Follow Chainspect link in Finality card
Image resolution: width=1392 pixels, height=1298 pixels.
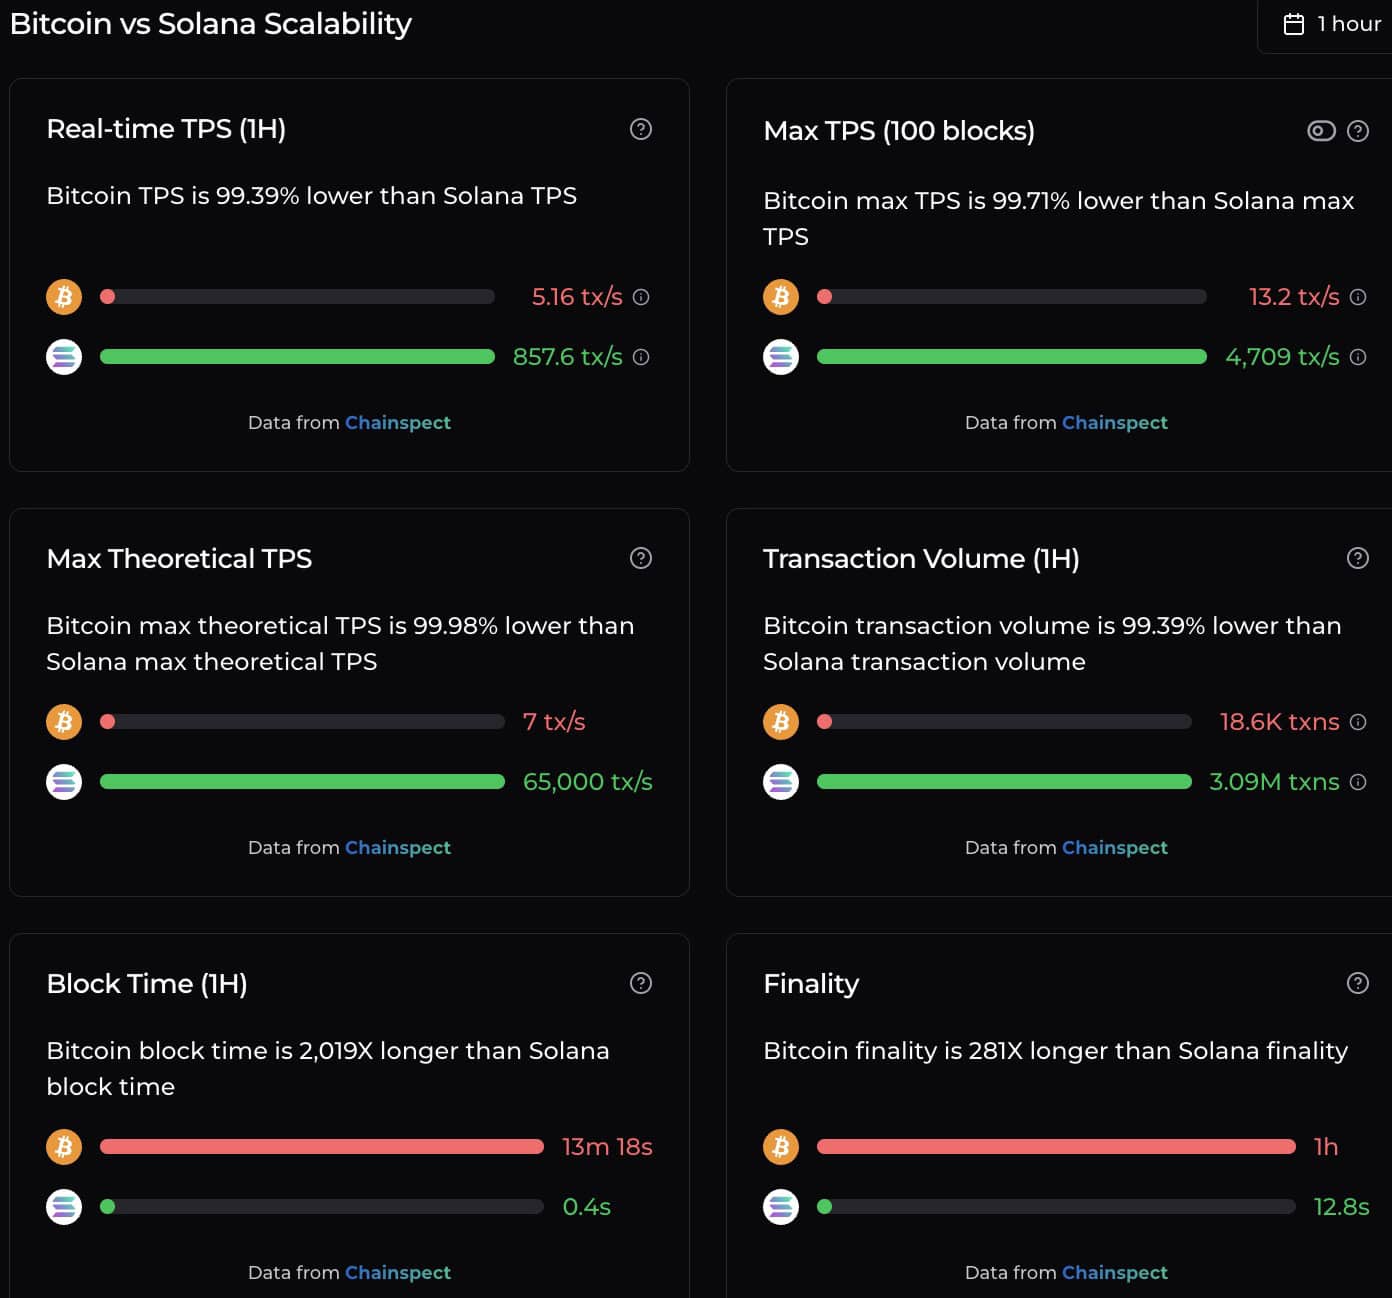1114,1273
